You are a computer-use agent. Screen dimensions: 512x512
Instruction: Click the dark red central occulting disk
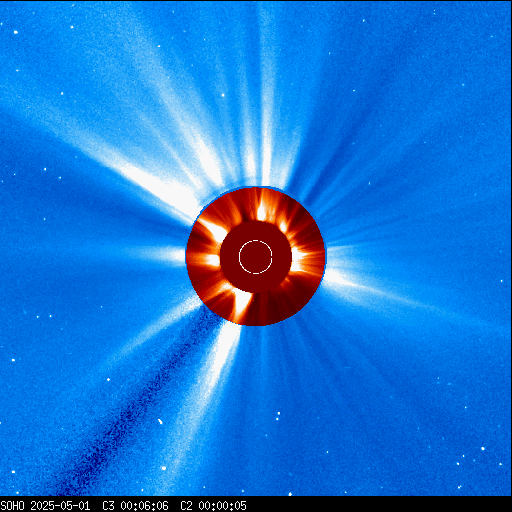(256, 257)
